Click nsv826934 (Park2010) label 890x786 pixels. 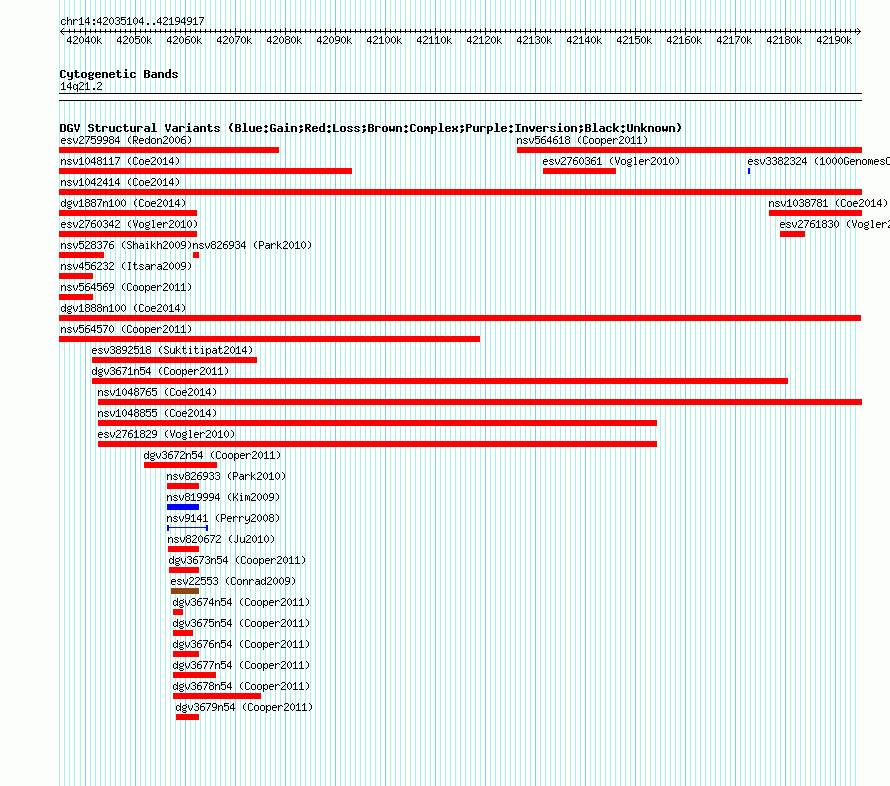click(252, 245)
